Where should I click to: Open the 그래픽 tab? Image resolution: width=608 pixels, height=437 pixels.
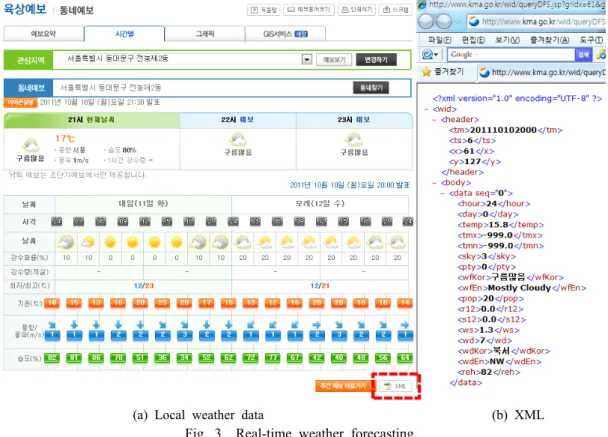tap(205, 34)
